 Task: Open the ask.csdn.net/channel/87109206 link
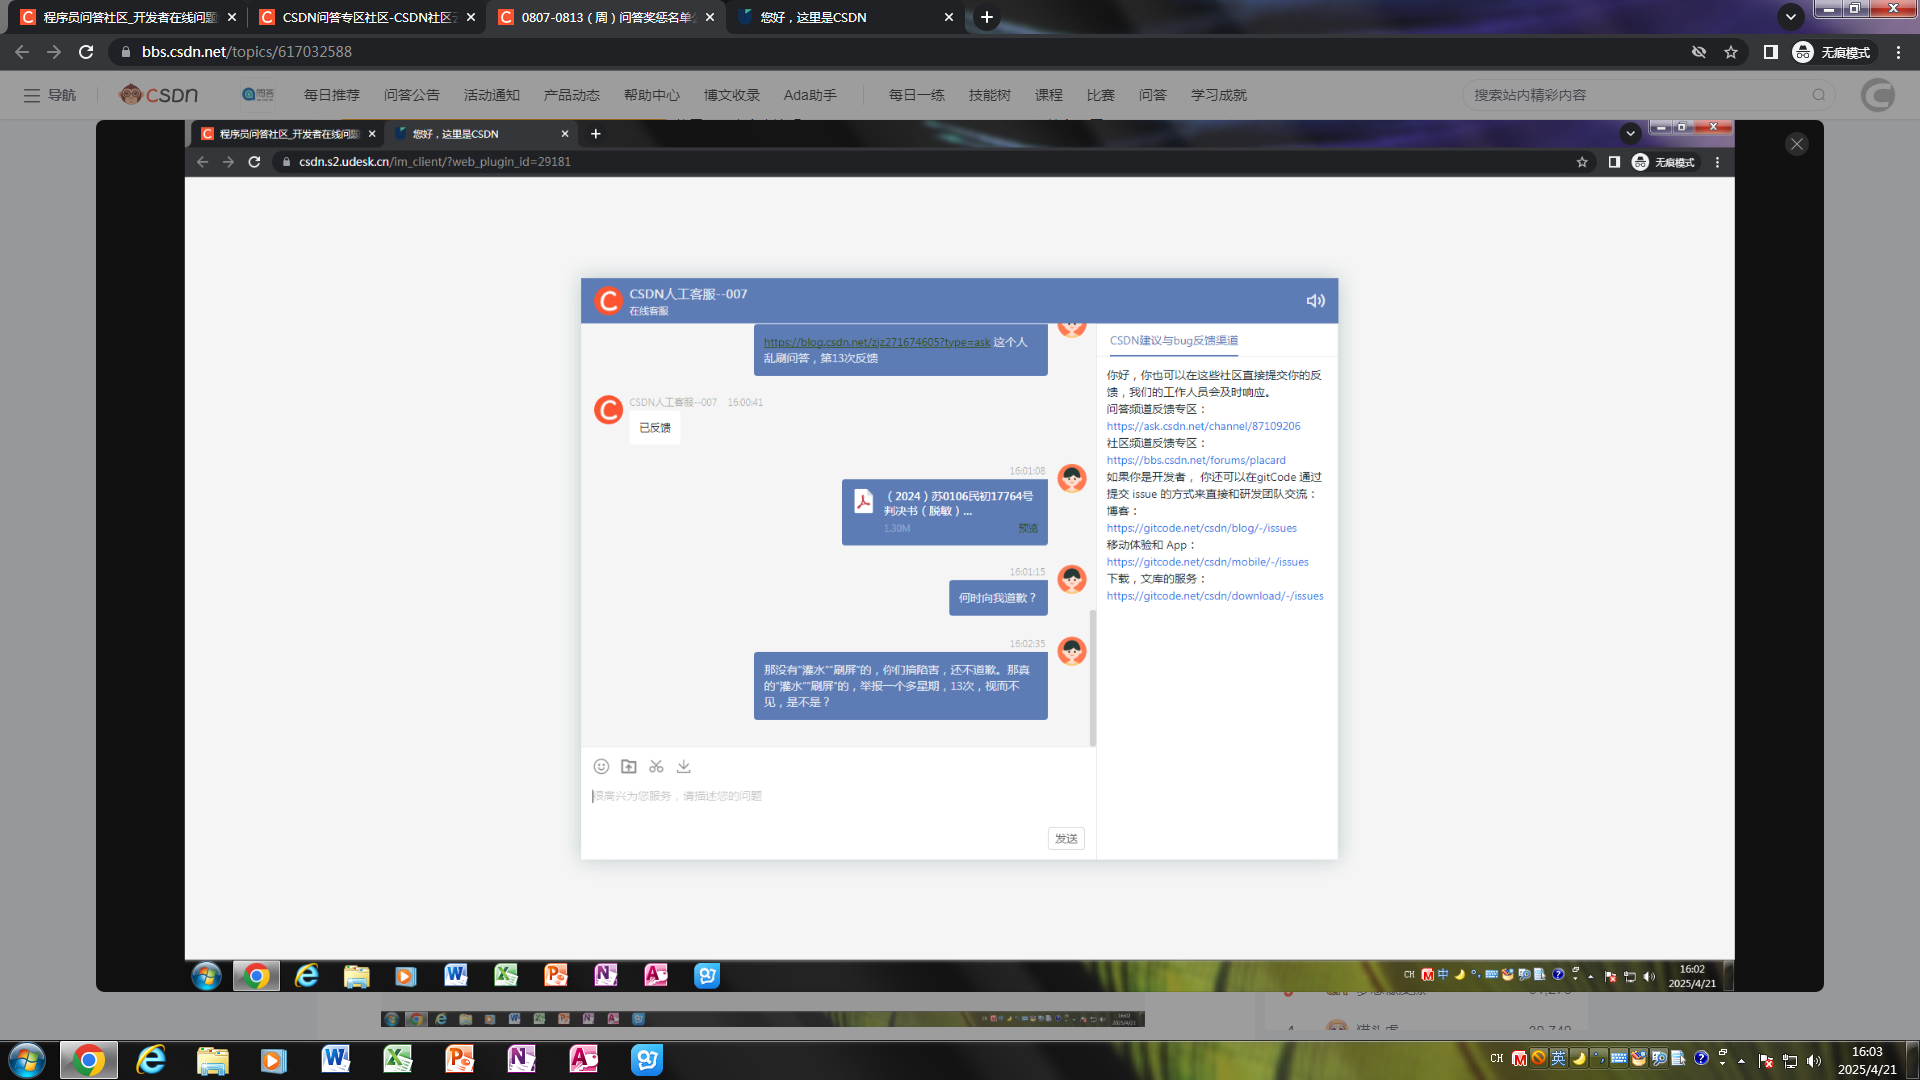click(x=1203, y=426)
